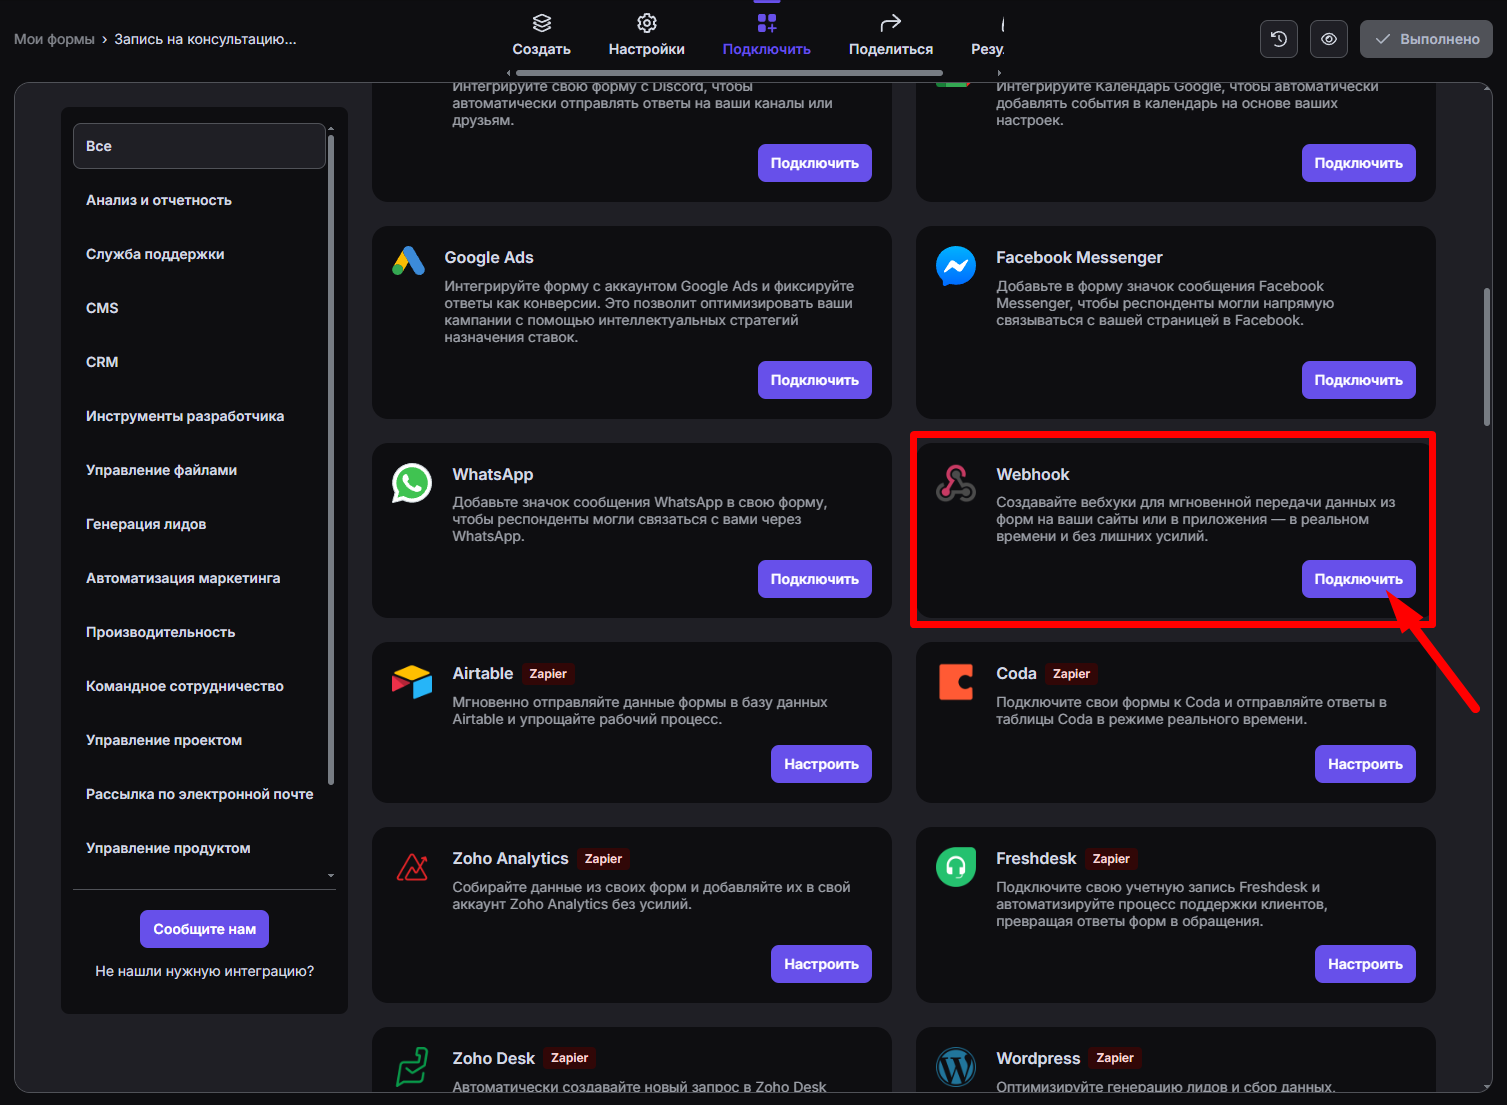The height and width of the screenshot is (1105, 1507).
Task: Click the Google Ads logo icon
Action: pos(408,262)
